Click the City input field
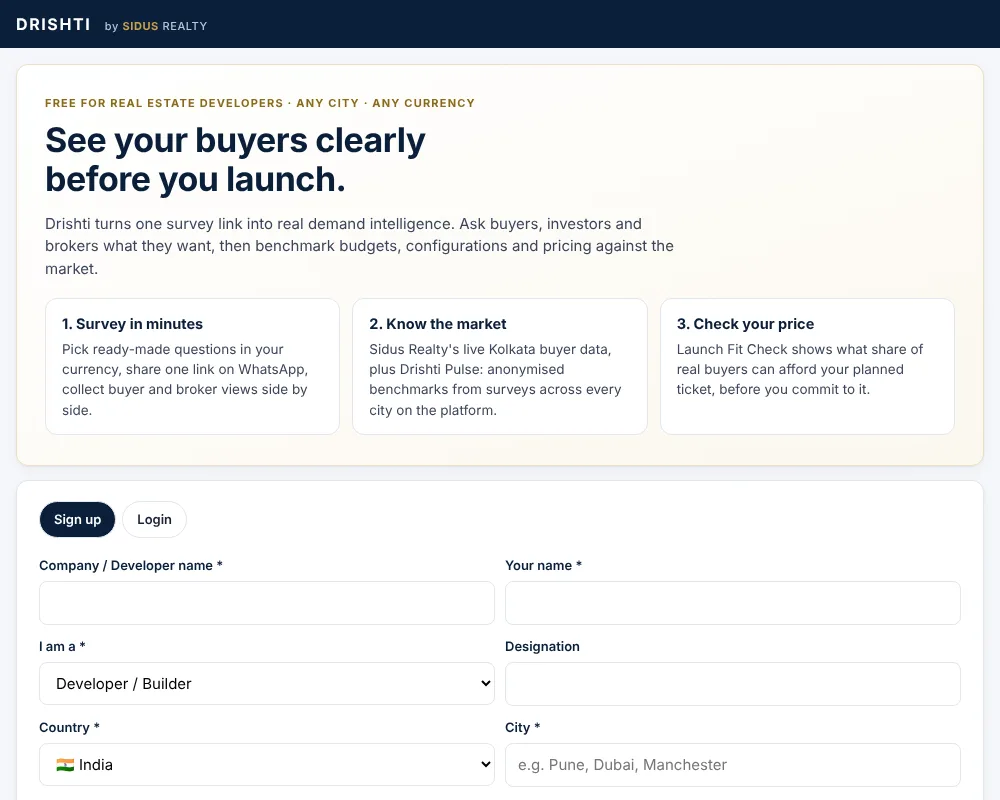The image size is (1000, 800). (x=733, y=765)
